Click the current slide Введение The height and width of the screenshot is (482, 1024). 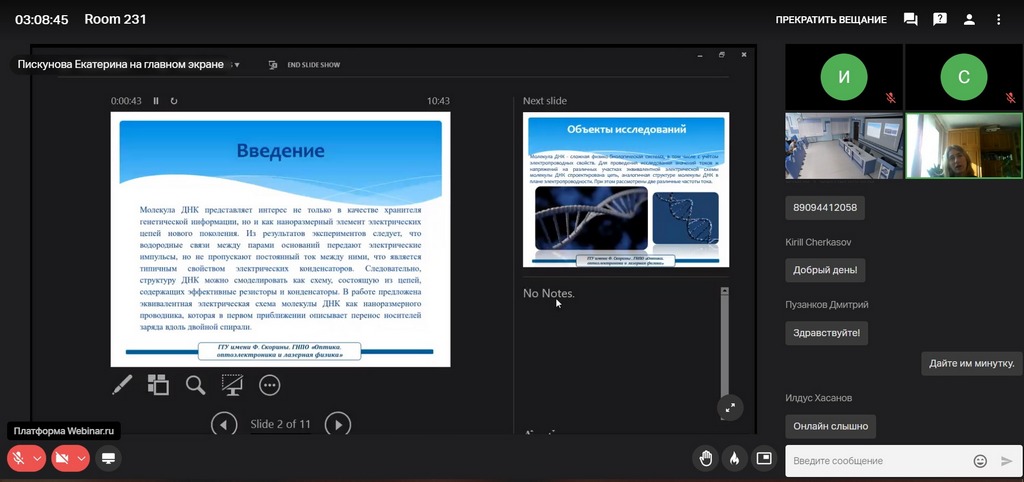pyautogui.click(x=280, y=239)
